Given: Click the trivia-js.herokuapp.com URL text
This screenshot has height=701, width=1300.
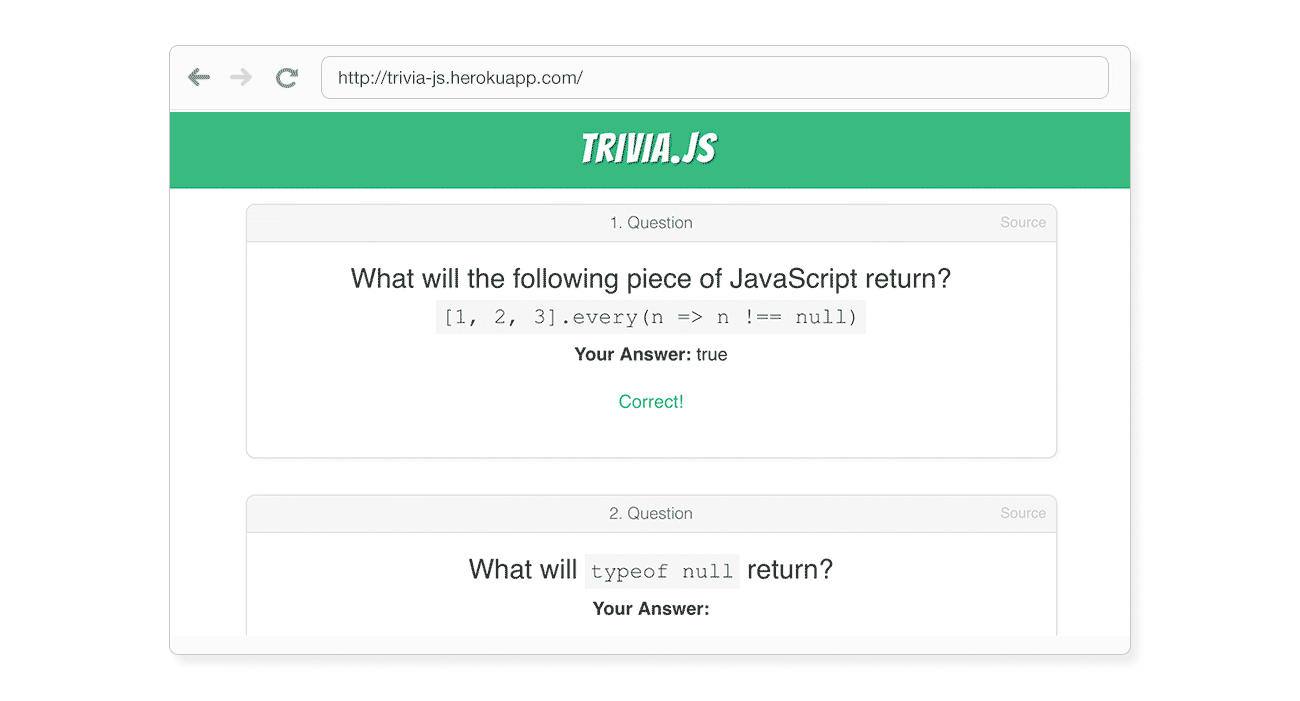Looking at the screenshot, I should coord(460,77).
